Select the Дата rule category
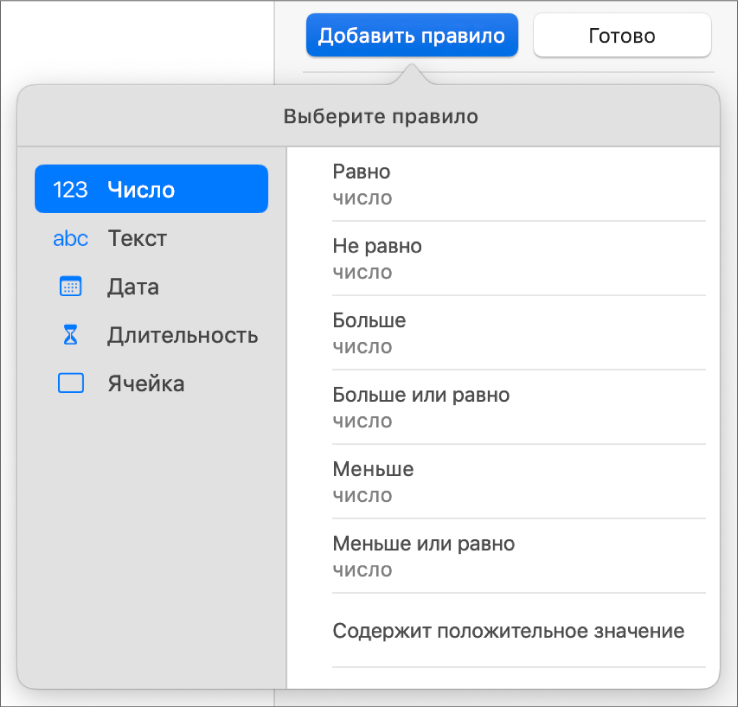The image size is (739, 708). [151, 287]
